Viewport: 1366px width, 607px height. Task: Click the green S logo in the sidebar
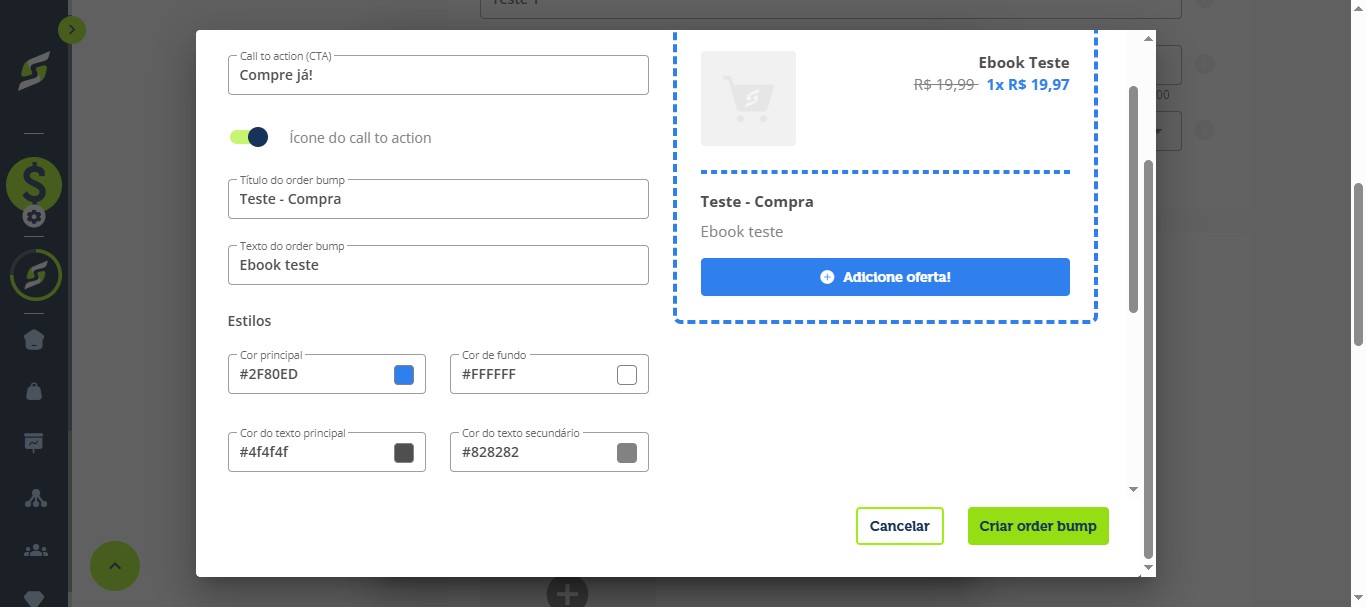34,72
